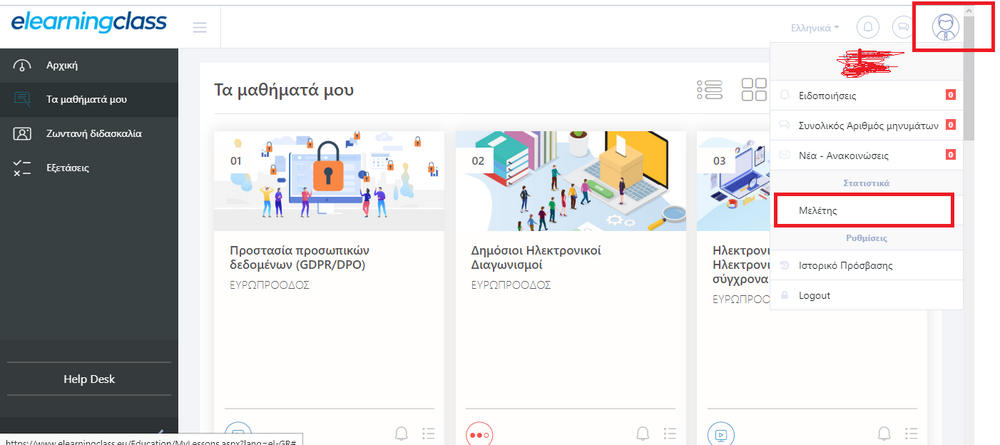Screen dimensions: 1000x445
Task: Click the user avatar profile icon
Action: [x=944, y=27]
